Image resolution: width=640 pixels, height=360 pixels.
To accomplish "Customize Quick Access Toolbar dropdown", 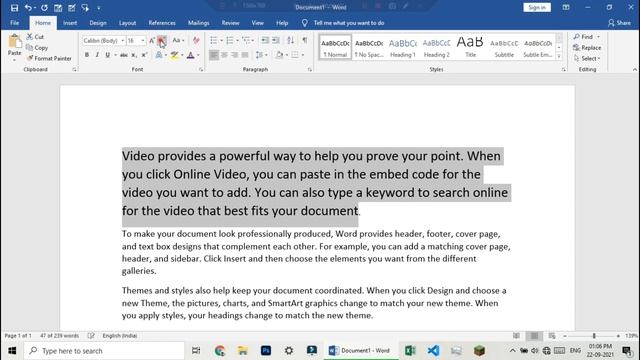I will pos(99,8).
